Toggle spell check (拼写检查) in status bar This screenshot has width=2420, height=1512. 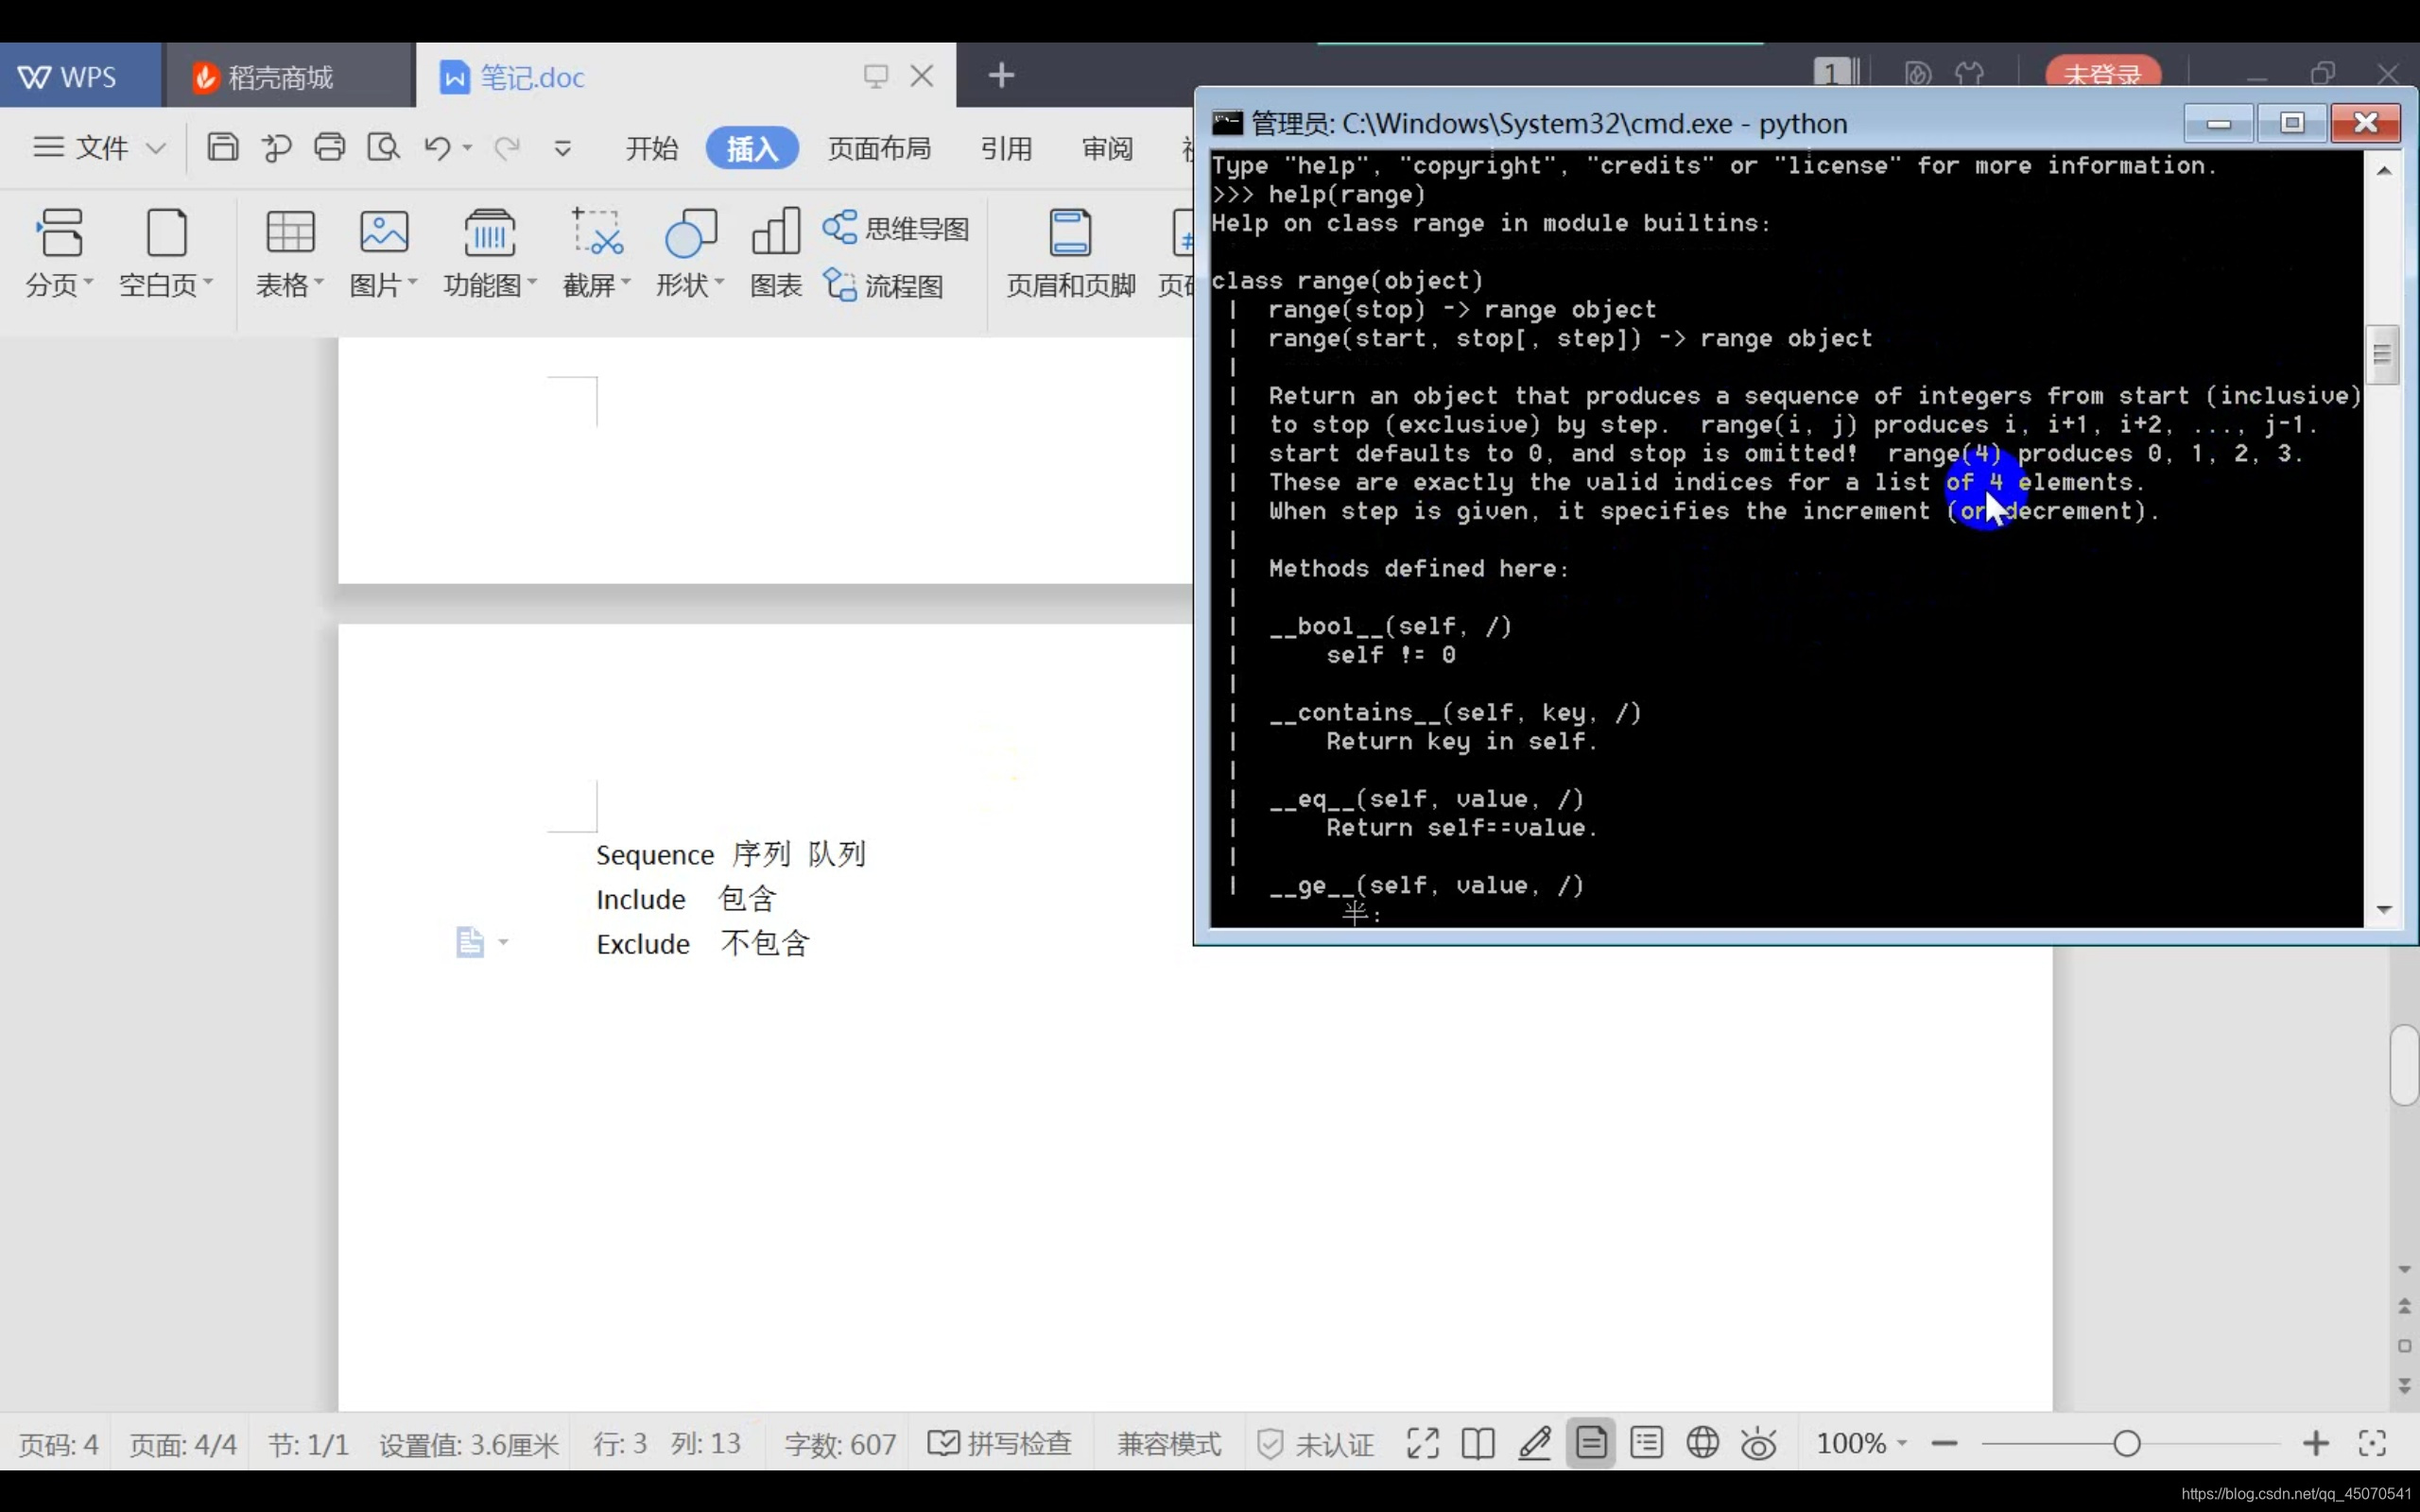(1000, 1443)
